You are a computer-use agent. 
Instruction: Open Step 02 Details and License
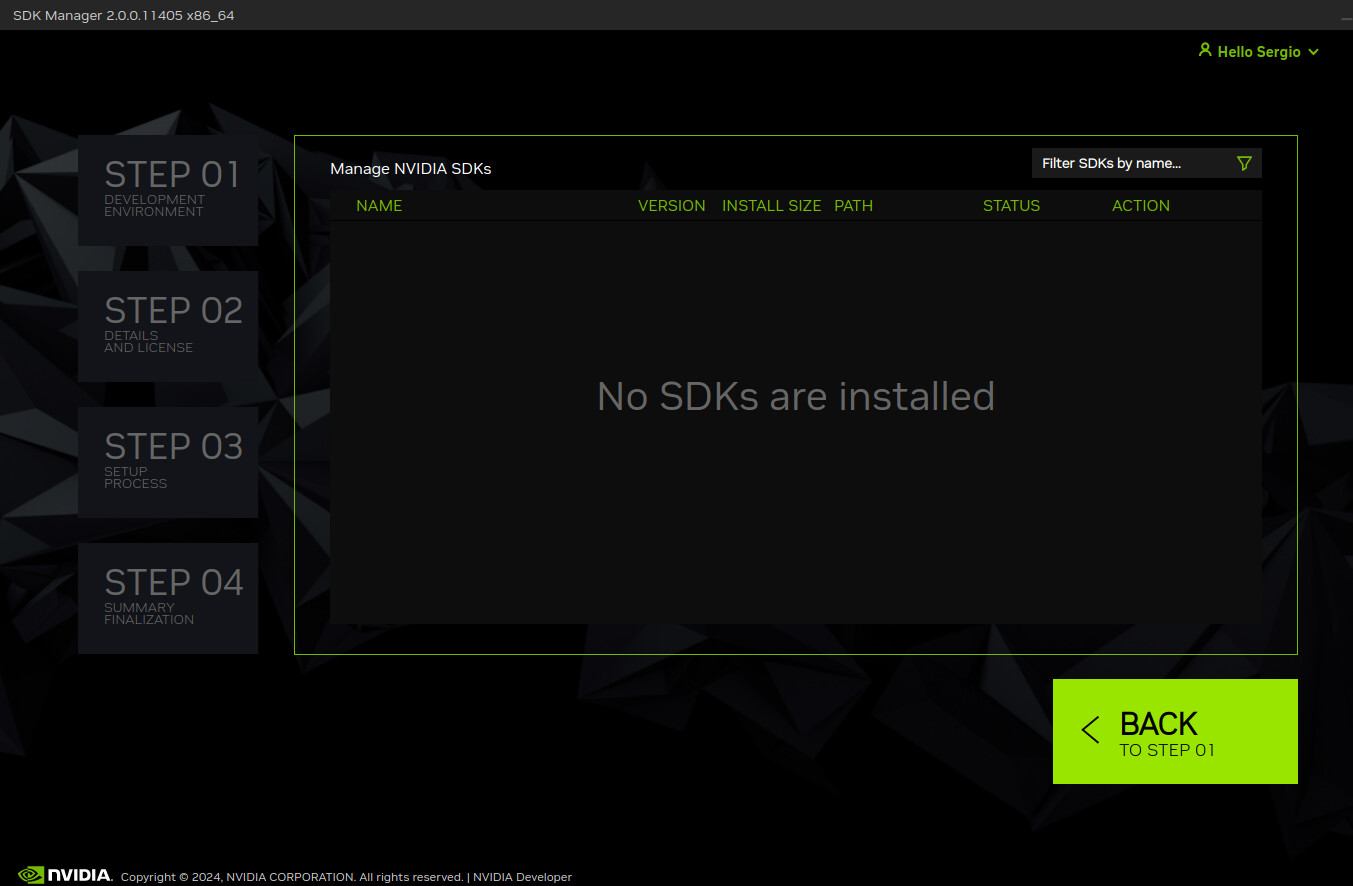tap(168, 326)
